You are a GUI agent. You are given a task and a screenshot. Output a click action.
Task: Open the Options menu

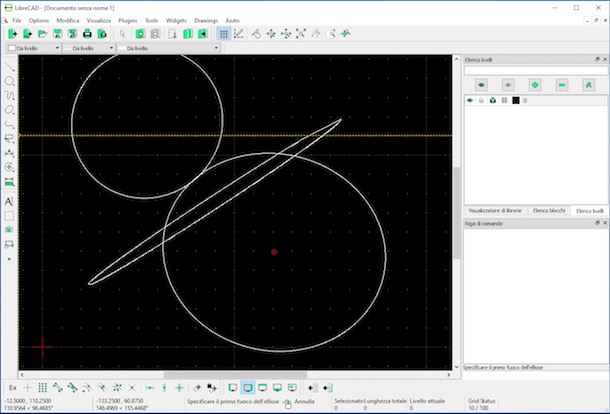click(39, 20)
